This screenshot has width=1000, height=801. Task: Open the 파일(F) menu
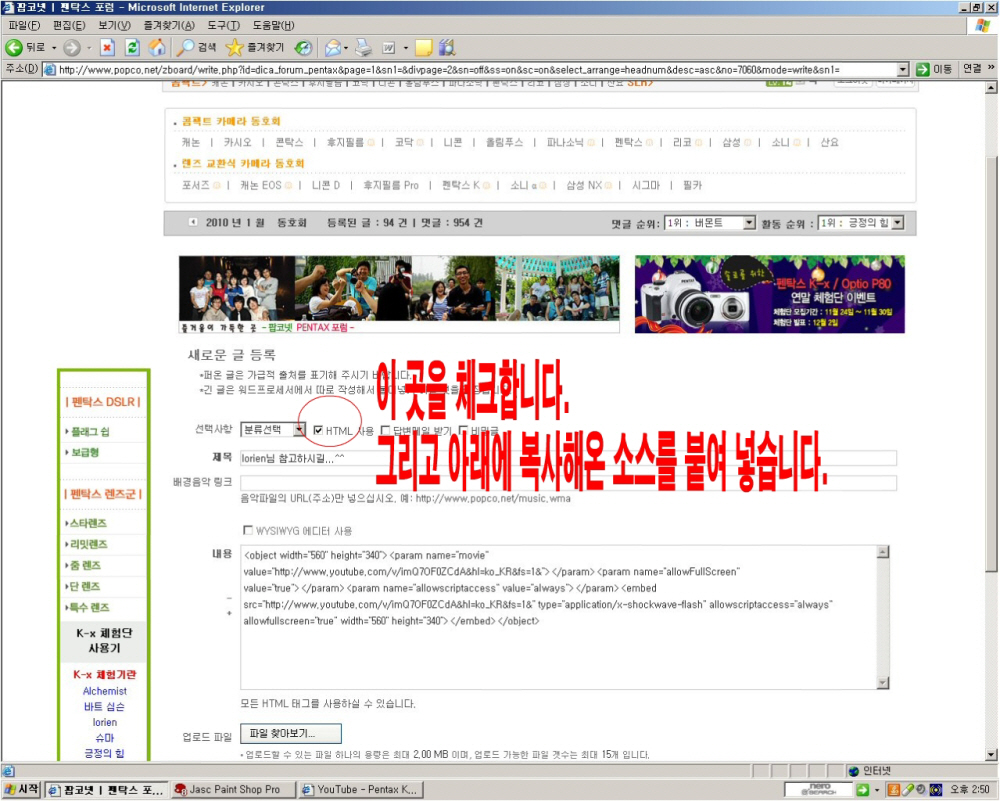pos(24,25)
